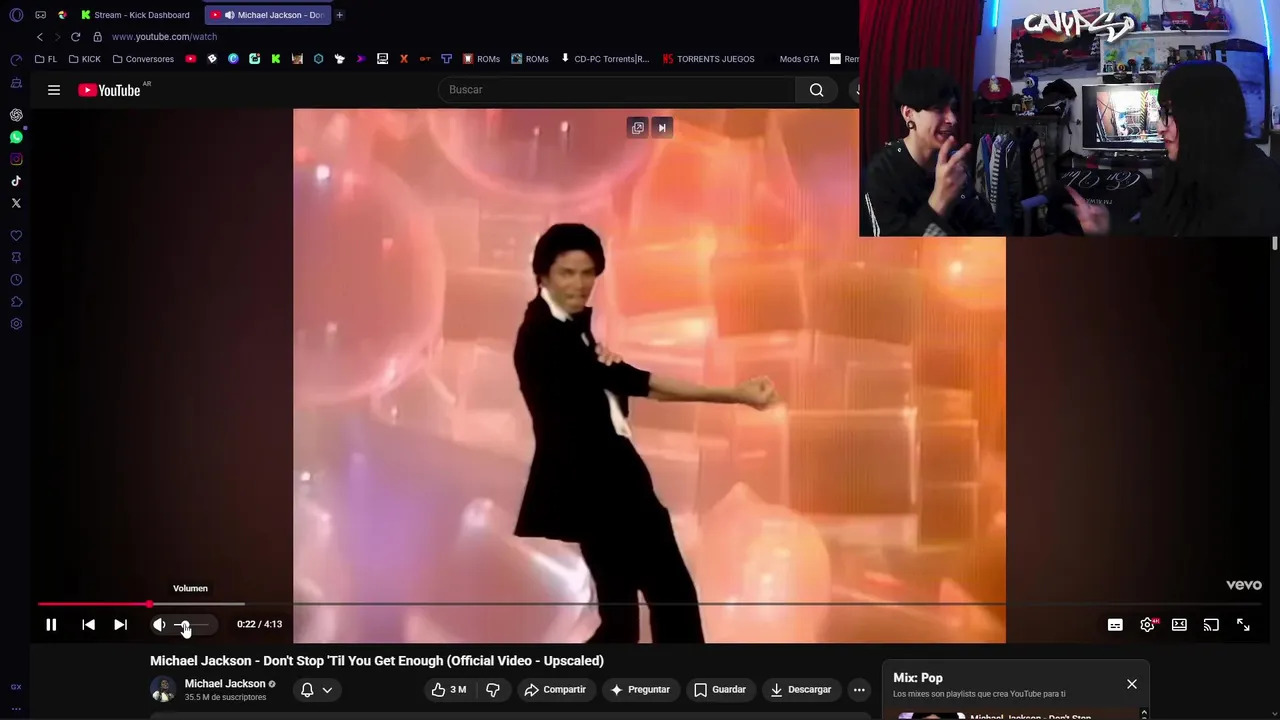
Task: Close the Mix: Pop panel
Action: (x=1132, y=684)
